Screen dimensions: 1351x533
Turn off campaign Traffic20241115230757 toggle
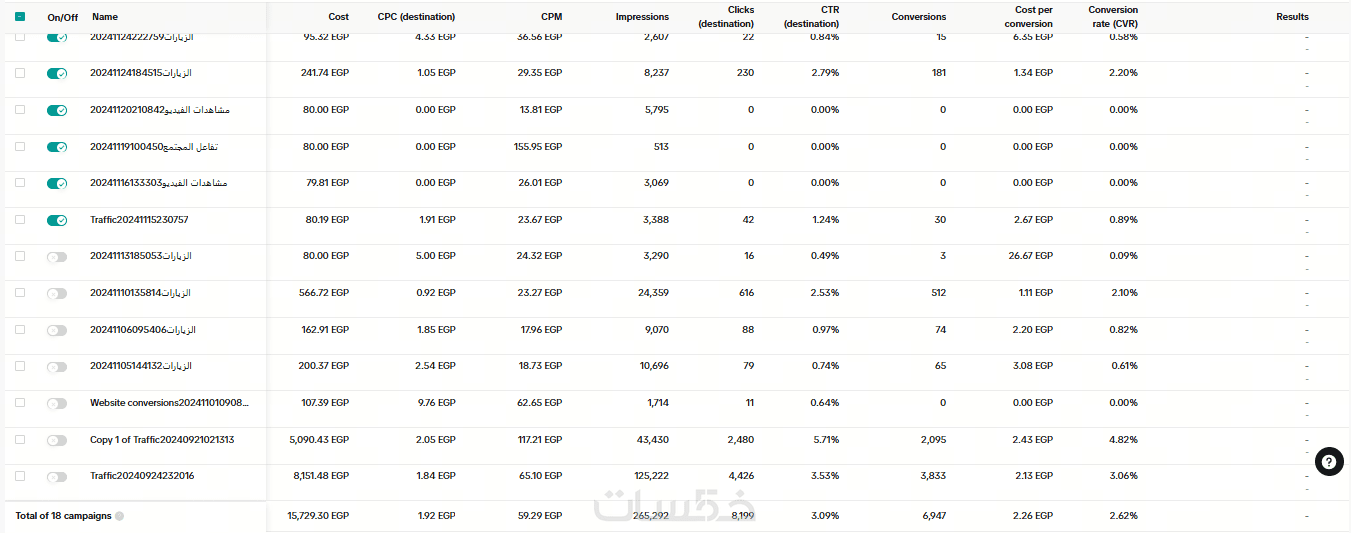click(x=57, y=220)
